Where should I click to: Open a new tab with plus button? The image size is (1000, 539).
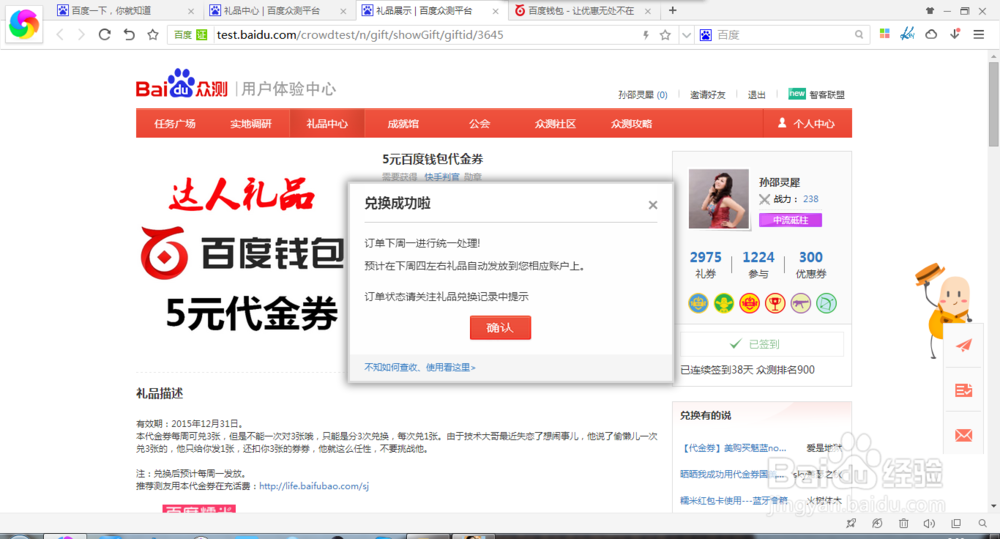tap(672, 10)
